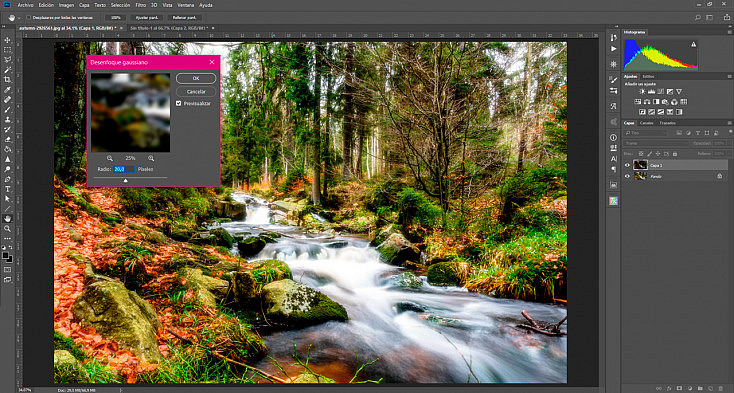The image size is (734, 393).
Task: Open the Selección menu
Action: point(120,5)
